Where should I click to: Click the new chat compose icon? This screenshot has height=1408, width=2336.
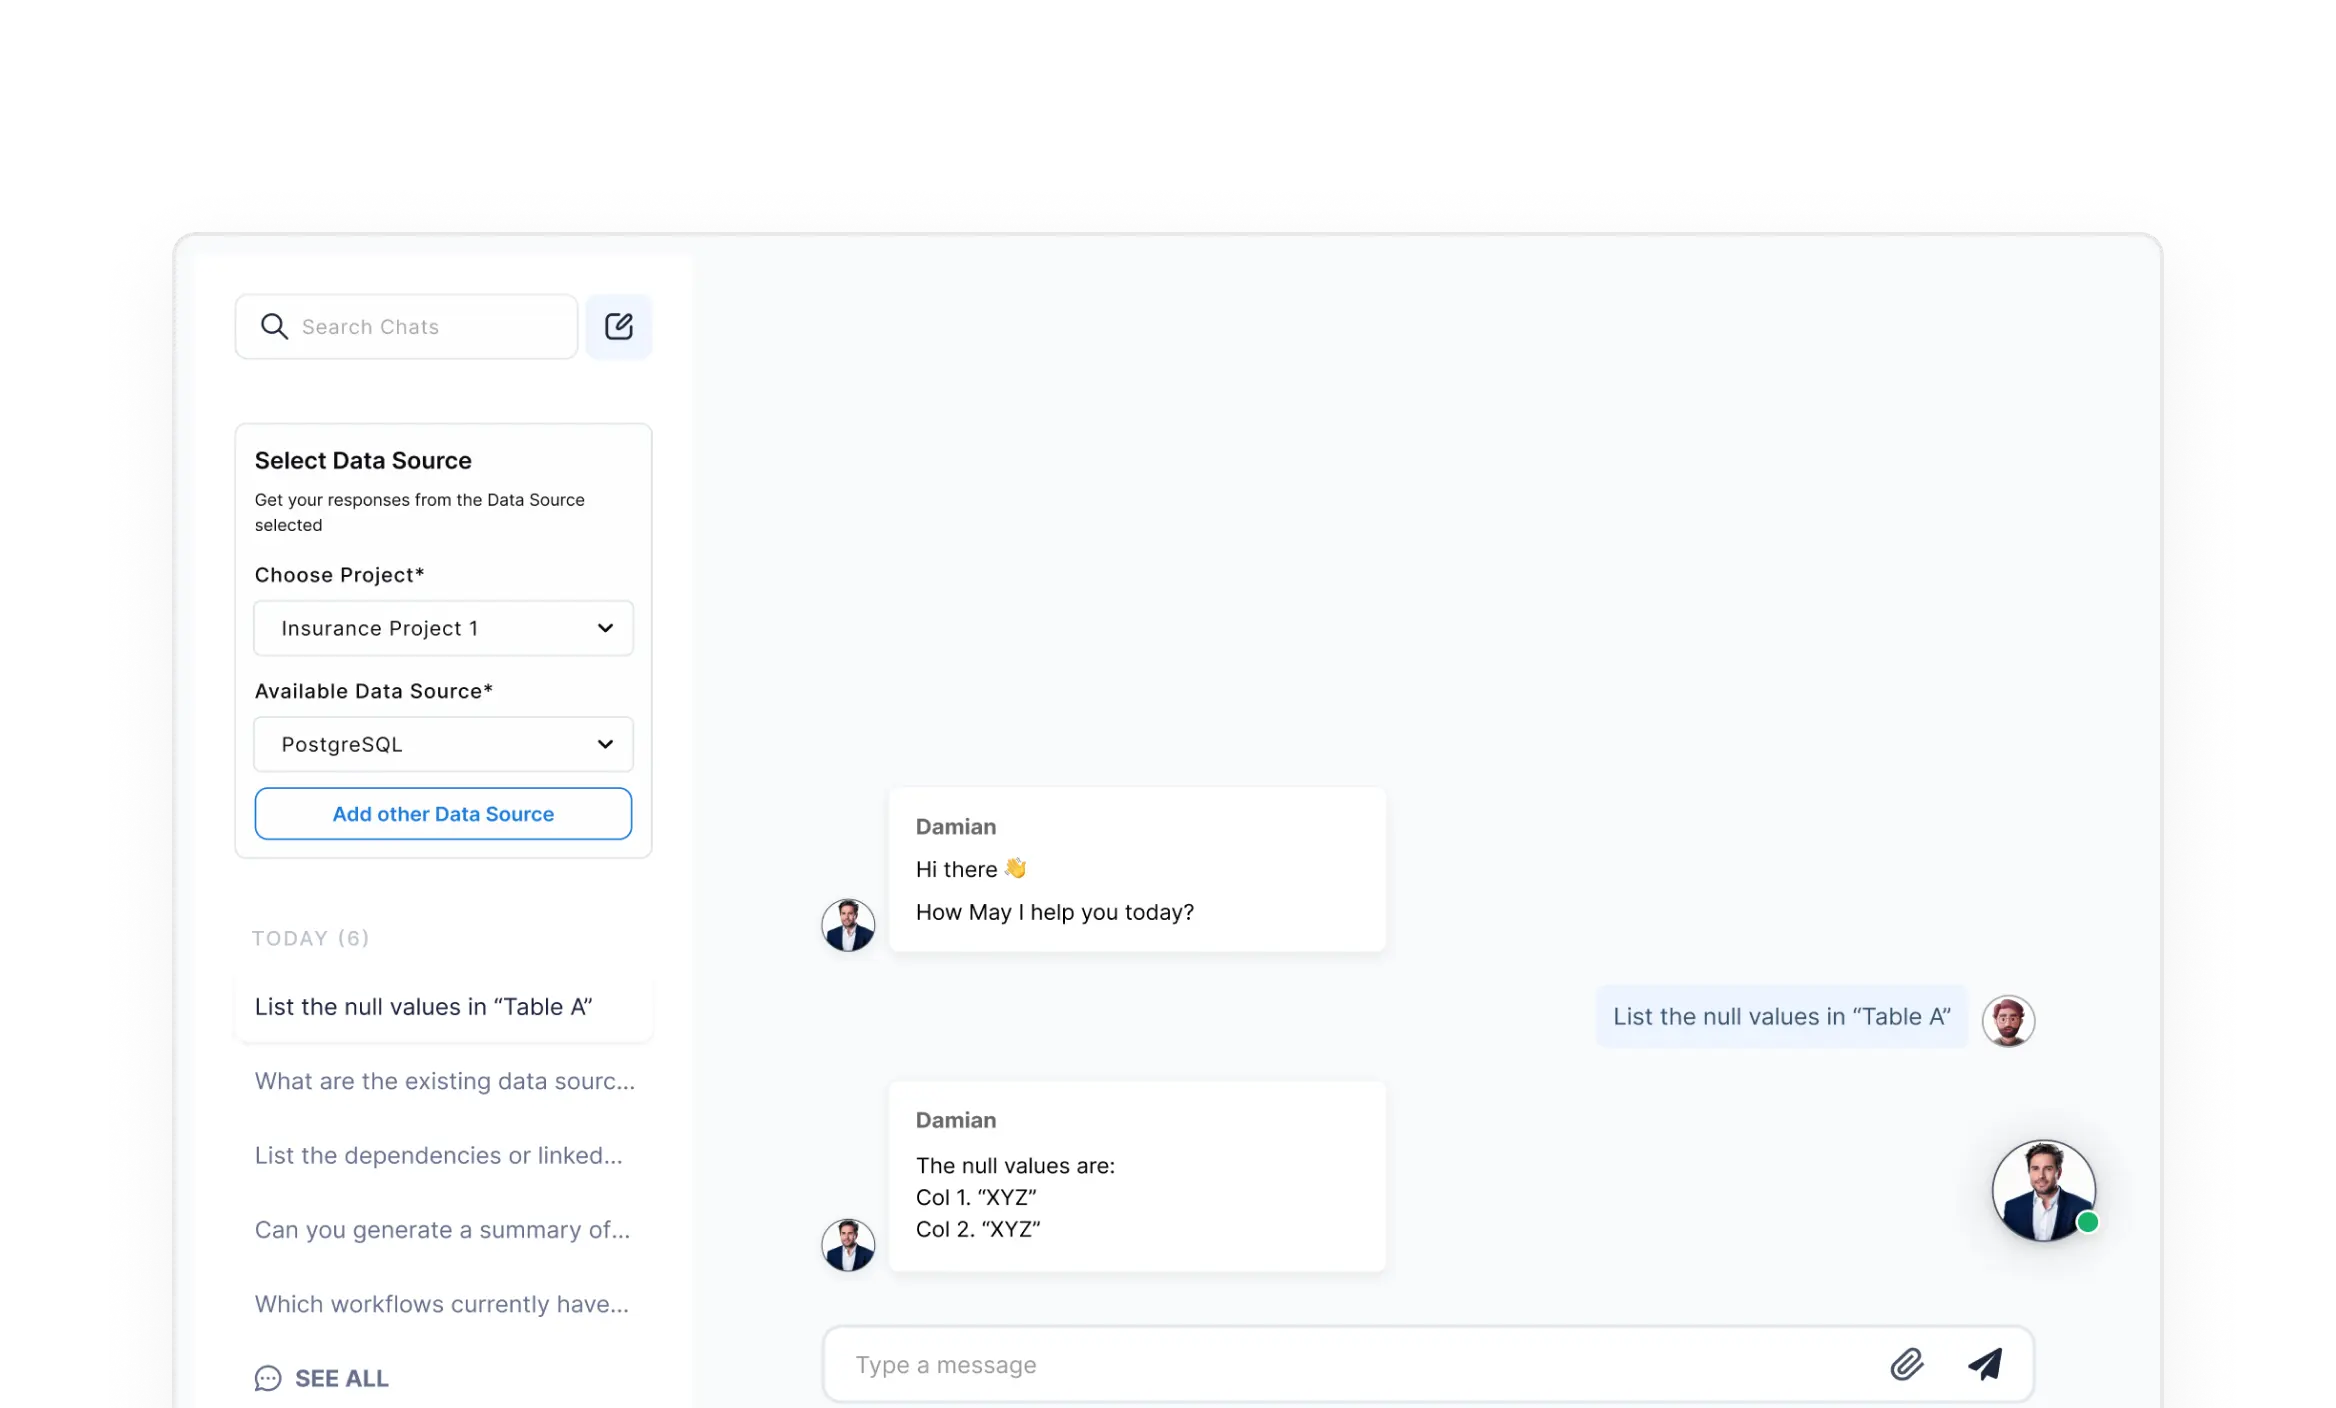click(618, 326)
